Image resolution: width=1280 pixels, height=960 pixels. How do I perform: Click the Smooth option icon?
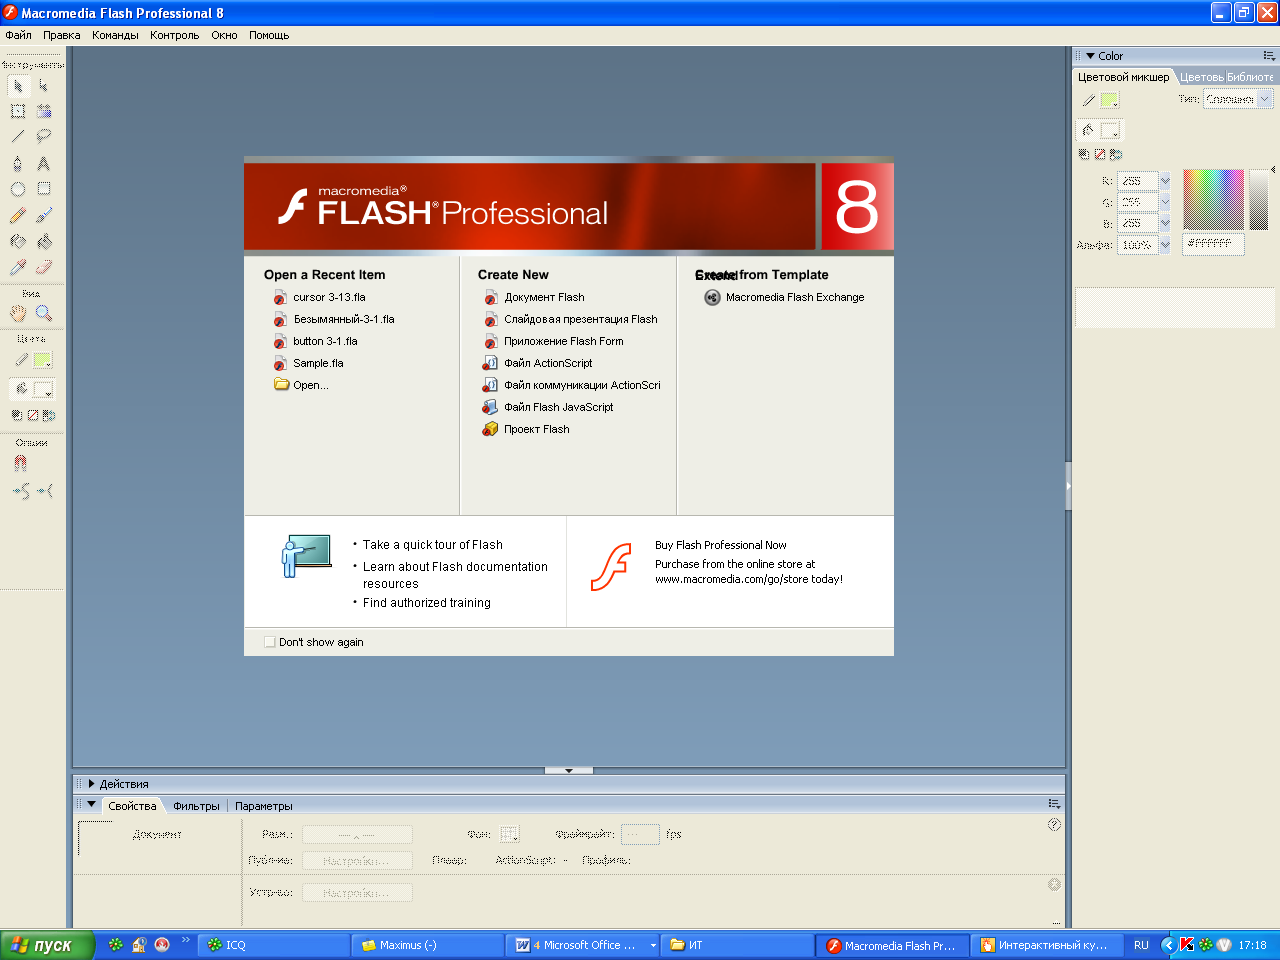tap(21, 491)
